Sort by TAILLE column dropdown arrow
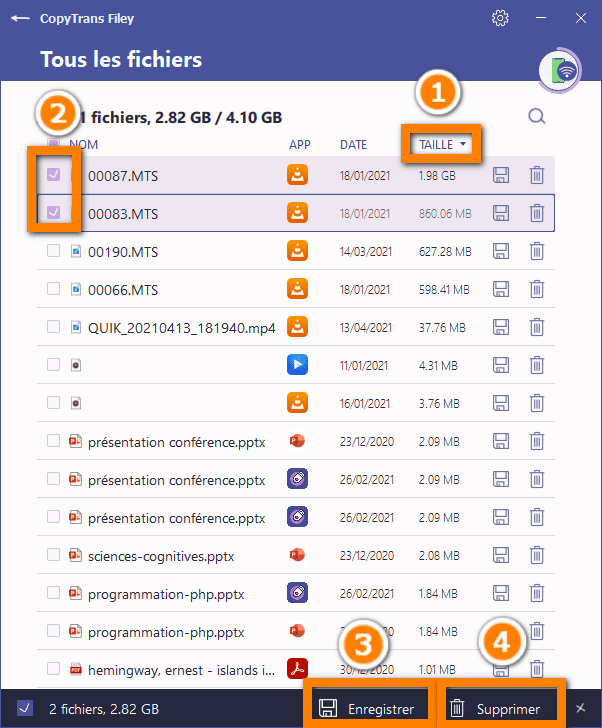 coord(463,144)
